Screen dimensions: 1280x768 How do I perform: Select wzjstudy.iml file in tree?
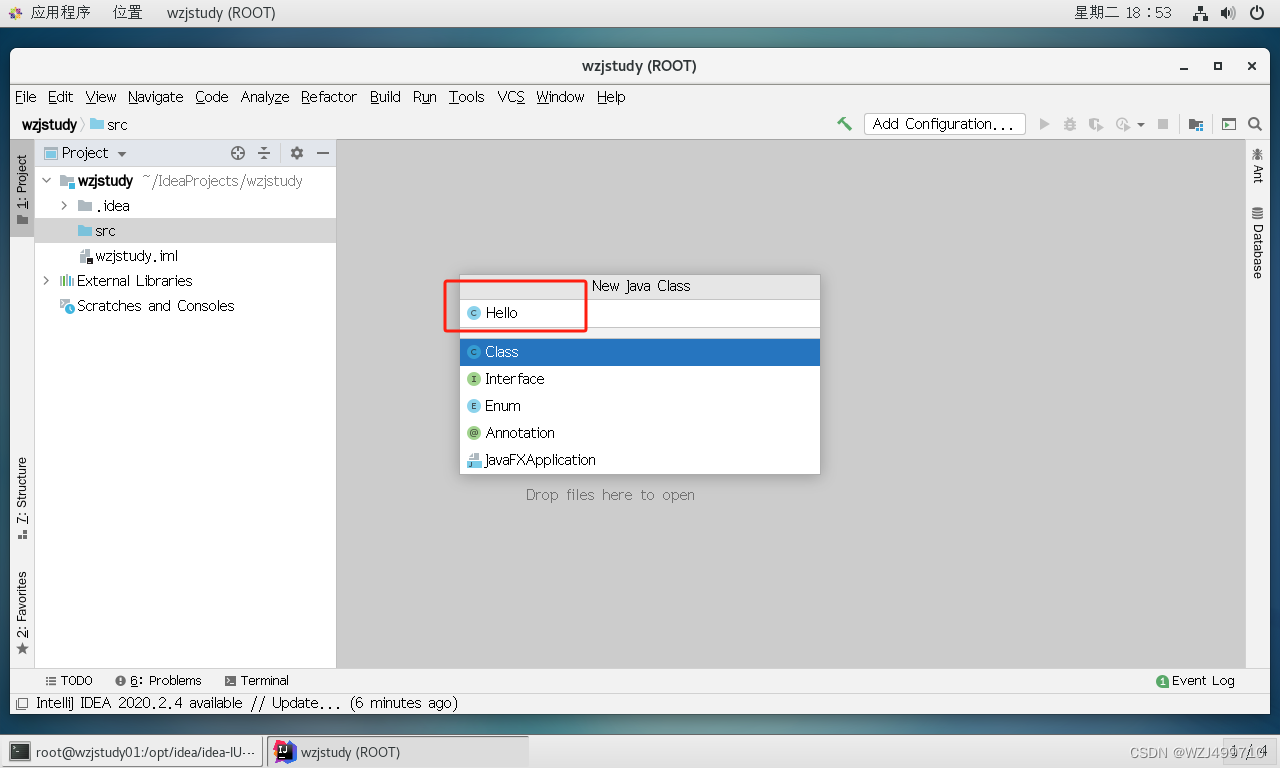[186, 256]
